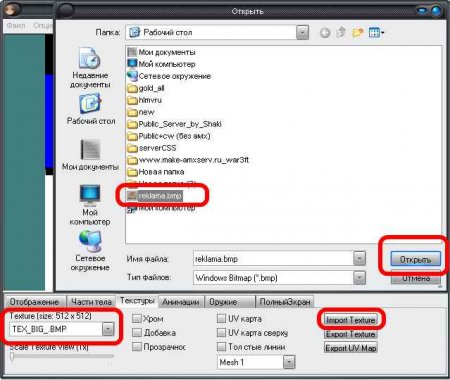Screen dimensions: 450x380
Task: Select the gold_all folder
Action: pyautogui.click(x=146, y=88)
